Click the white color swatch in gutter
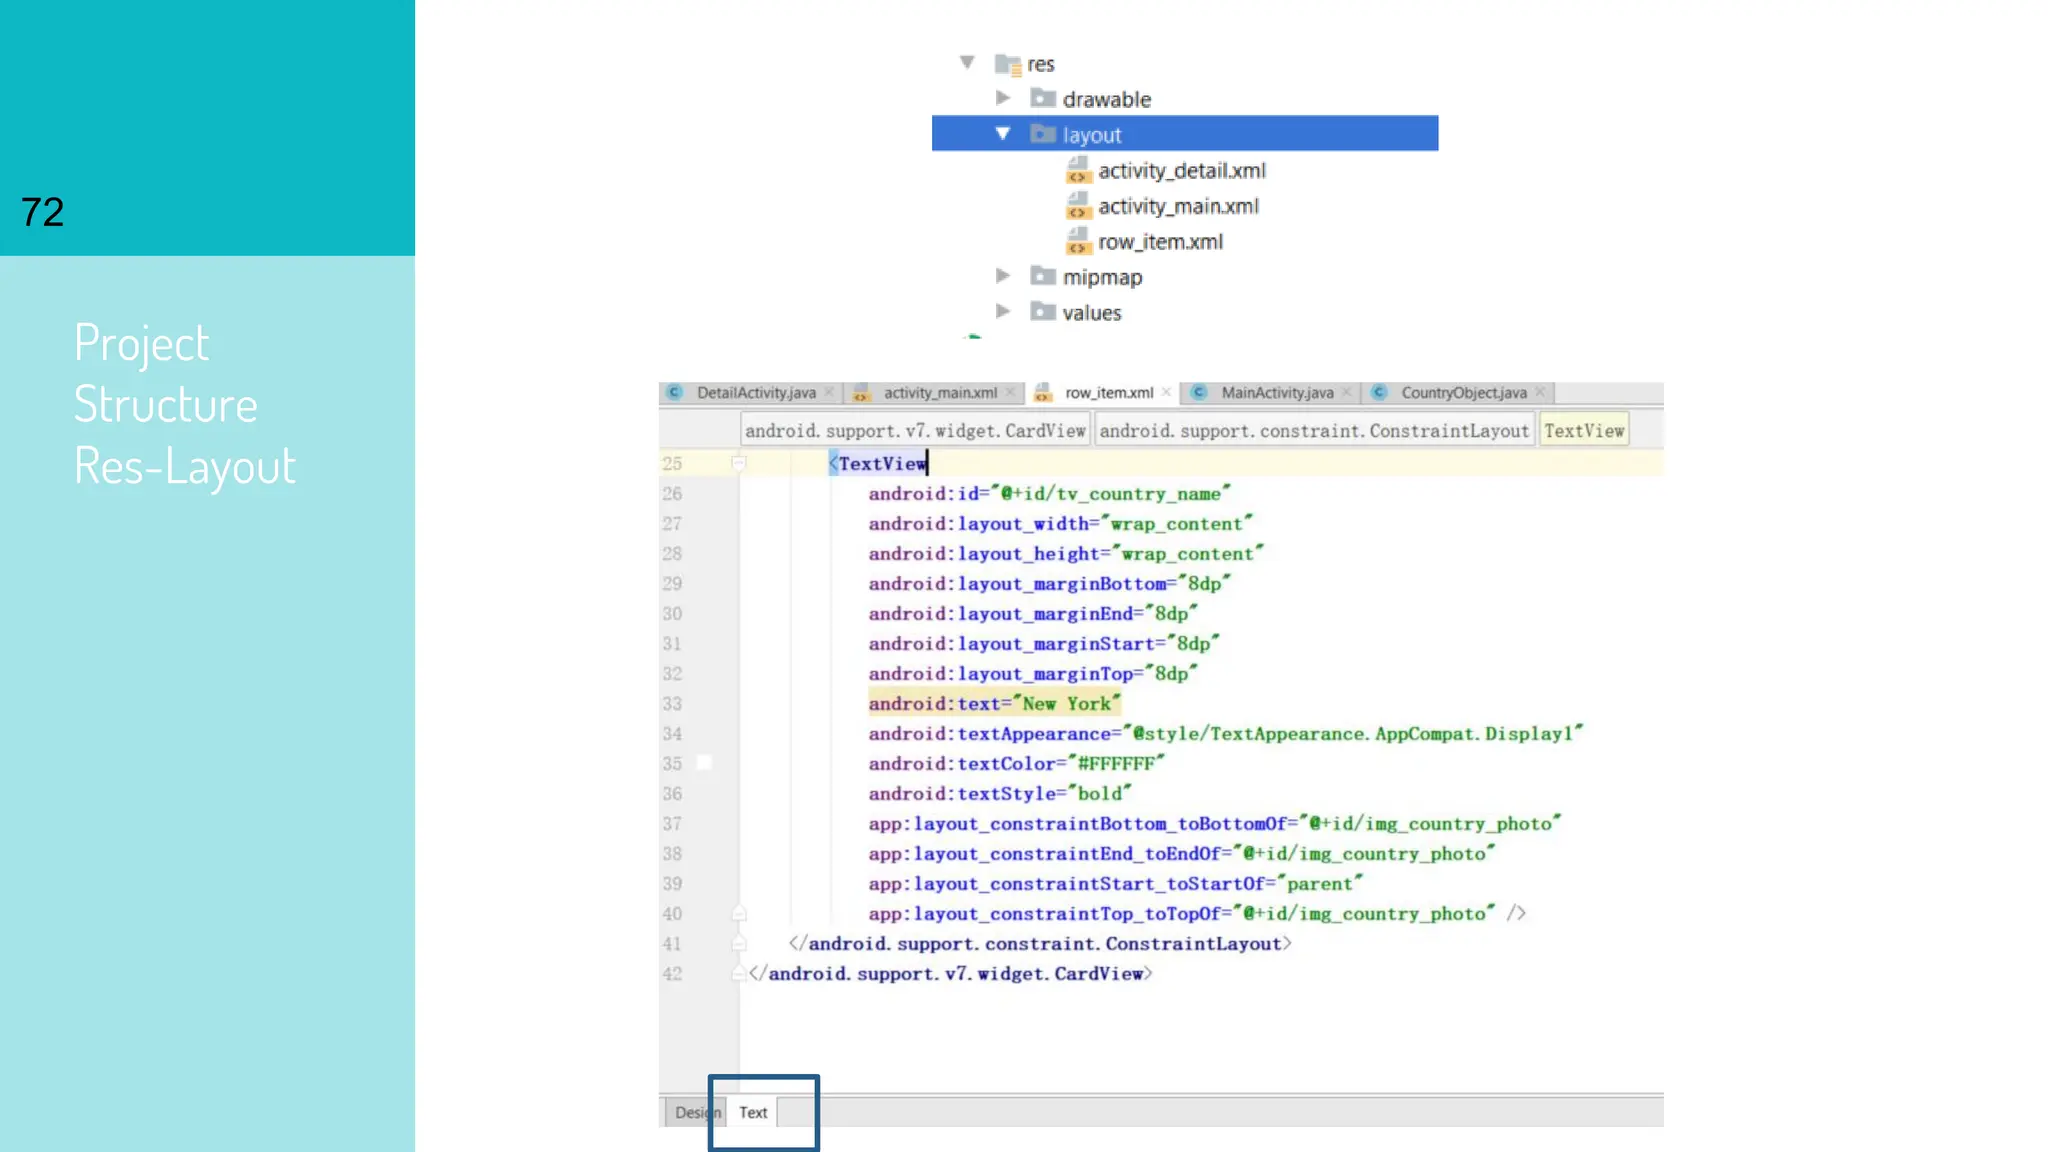Viewport: 2048px width, 1152px height. 704,763
